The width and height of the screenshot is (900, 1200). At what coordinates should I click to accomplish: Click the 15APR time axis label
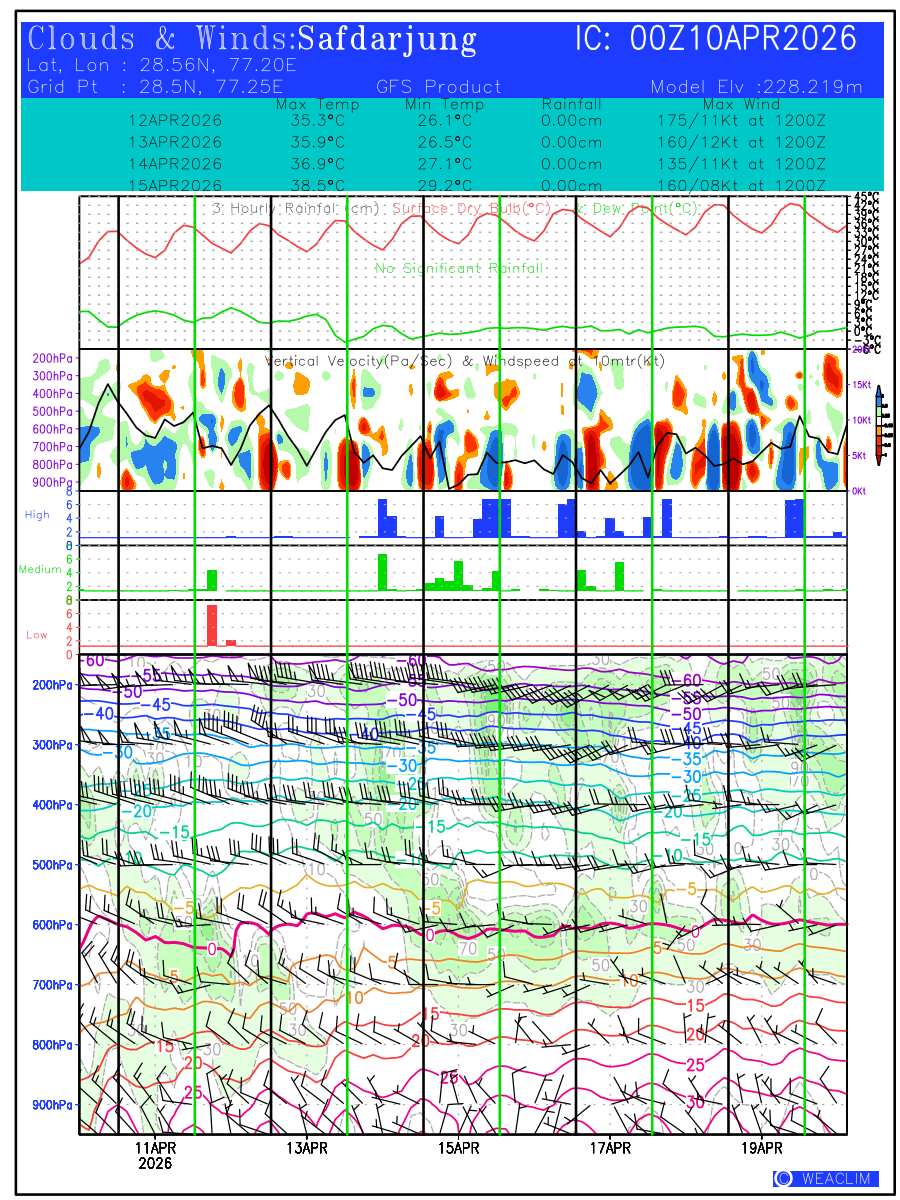pos(459,1148)
